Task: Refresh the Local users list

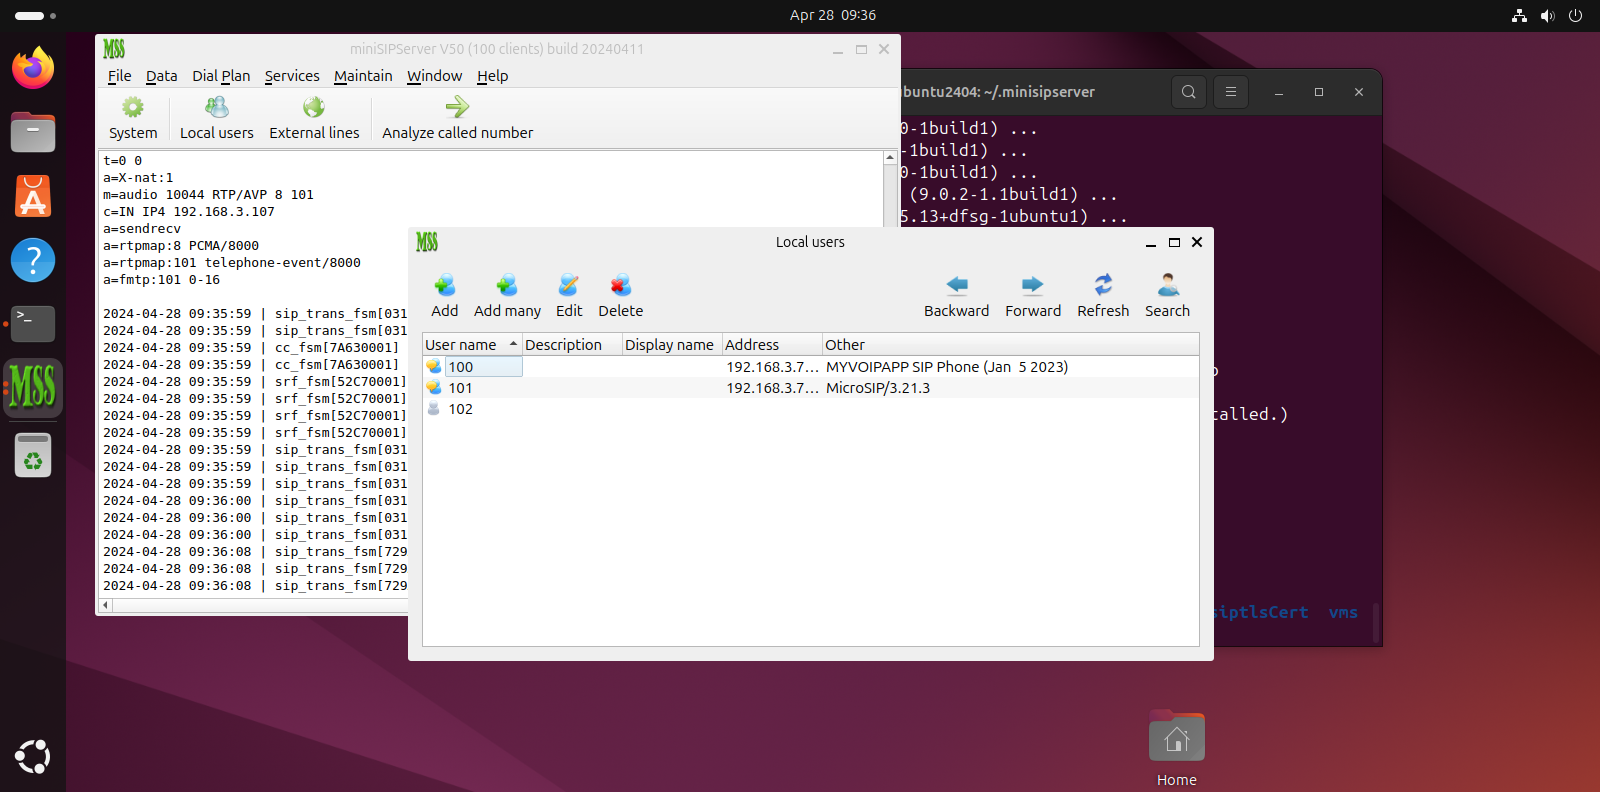Action: click(1103, 296)
